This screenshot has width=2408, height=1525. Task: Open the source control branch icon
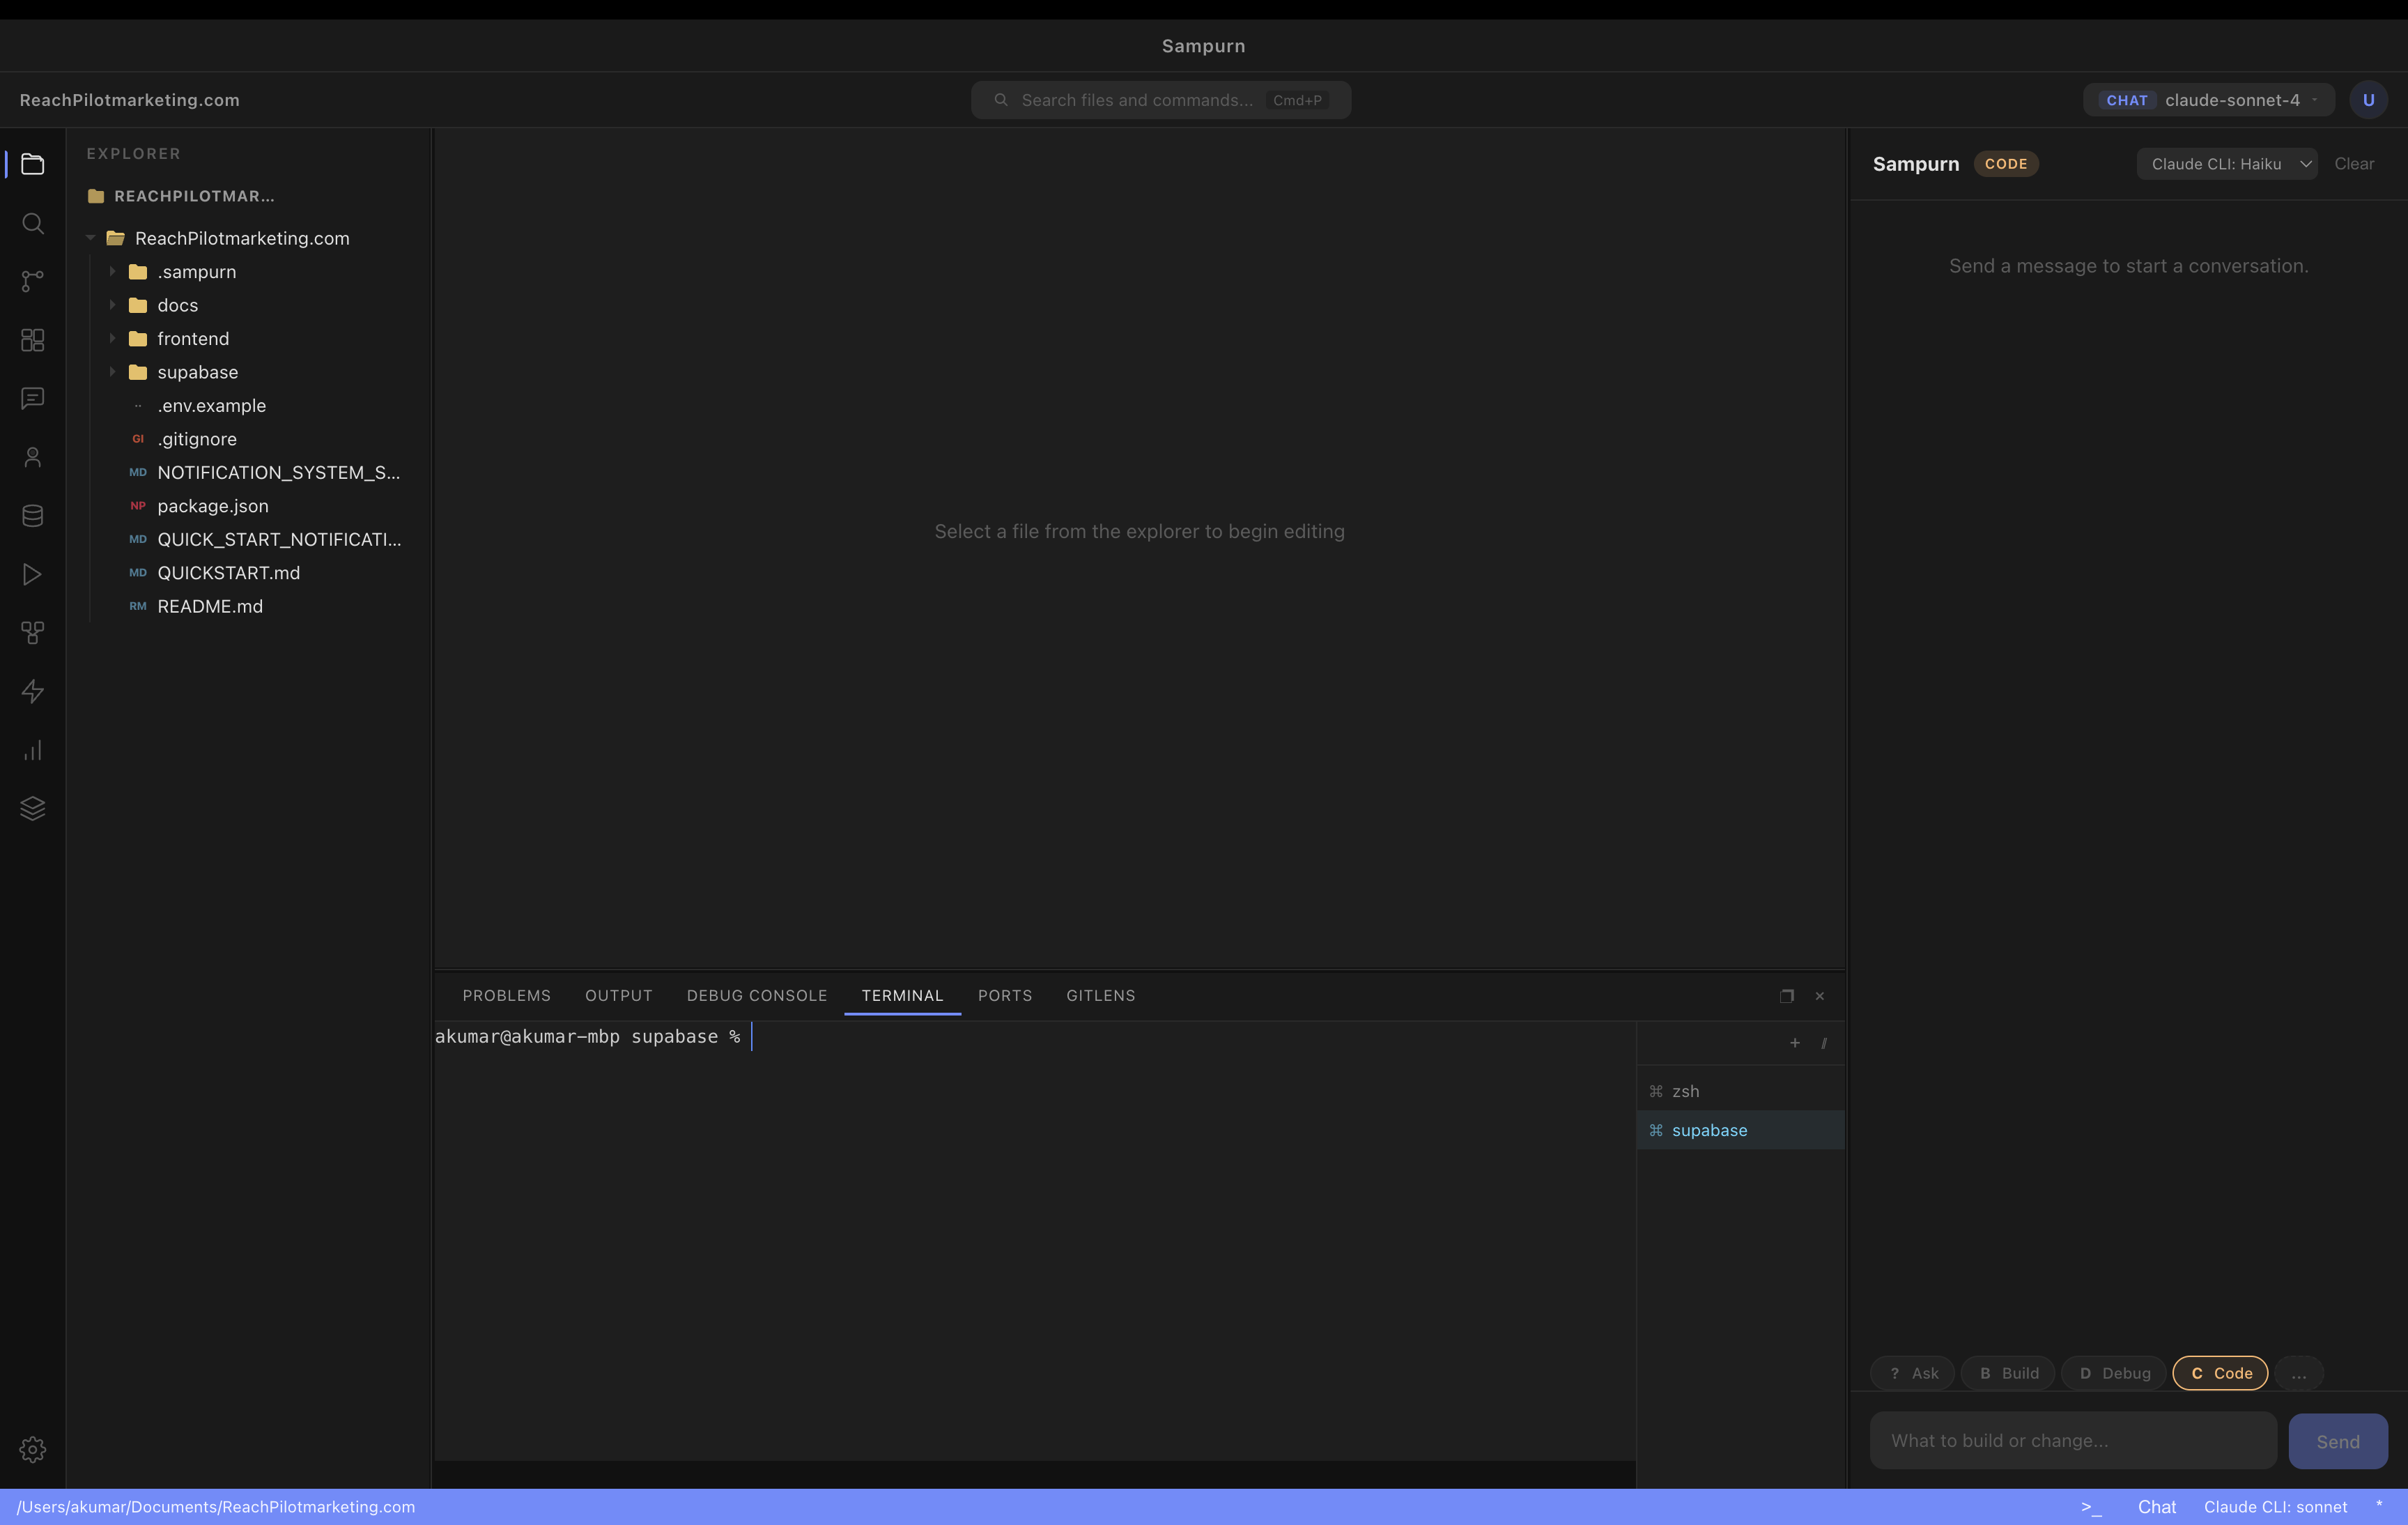[x=32, y=281]
